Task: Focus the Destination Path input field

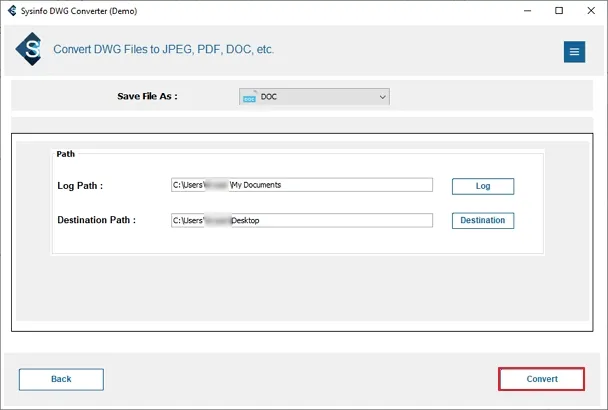Action: coord(302,220)
